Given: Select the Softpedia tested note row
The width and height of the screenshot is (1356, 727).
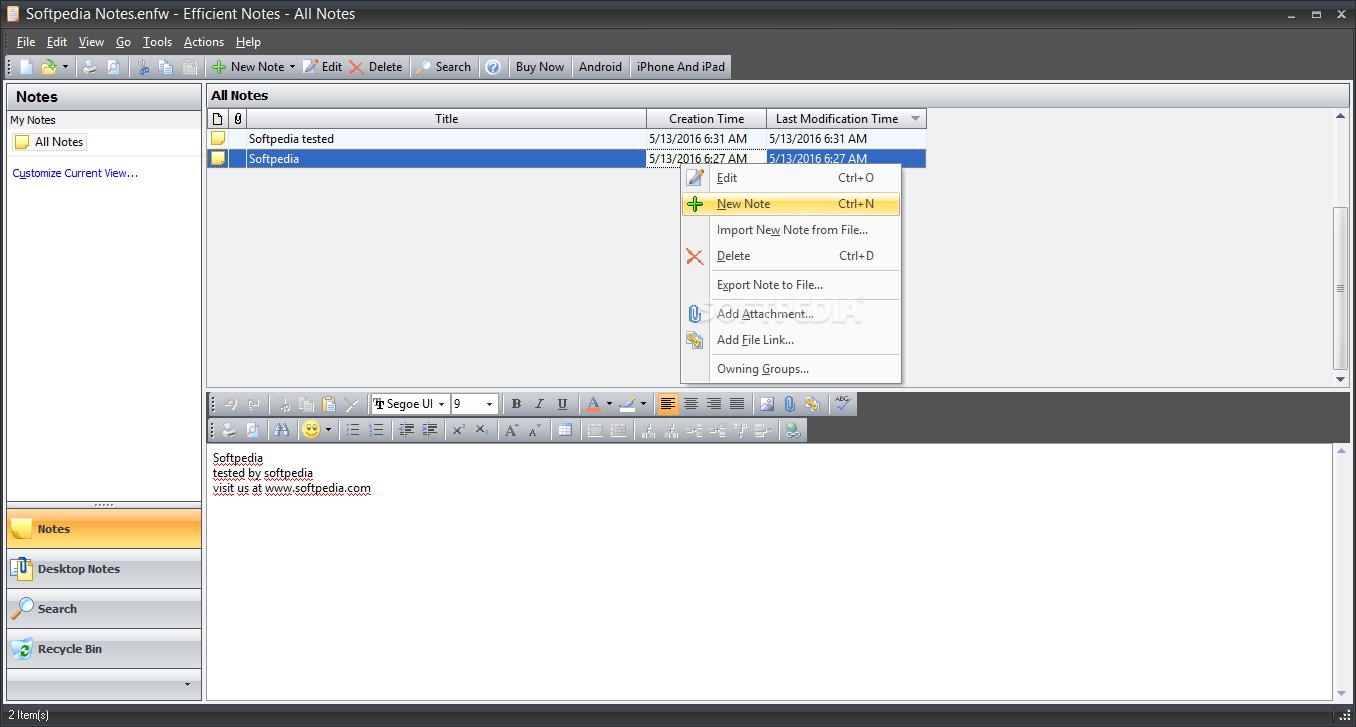Looking at the screenshot, I should (566, 139).
